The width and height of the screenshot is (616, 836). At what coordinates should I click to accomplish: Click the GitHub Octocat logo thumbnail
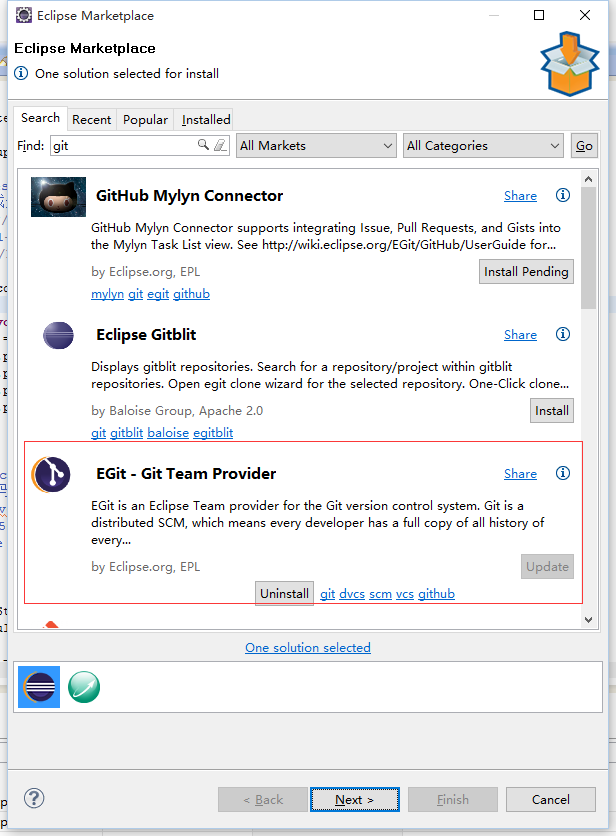click(x=58, y=197)
